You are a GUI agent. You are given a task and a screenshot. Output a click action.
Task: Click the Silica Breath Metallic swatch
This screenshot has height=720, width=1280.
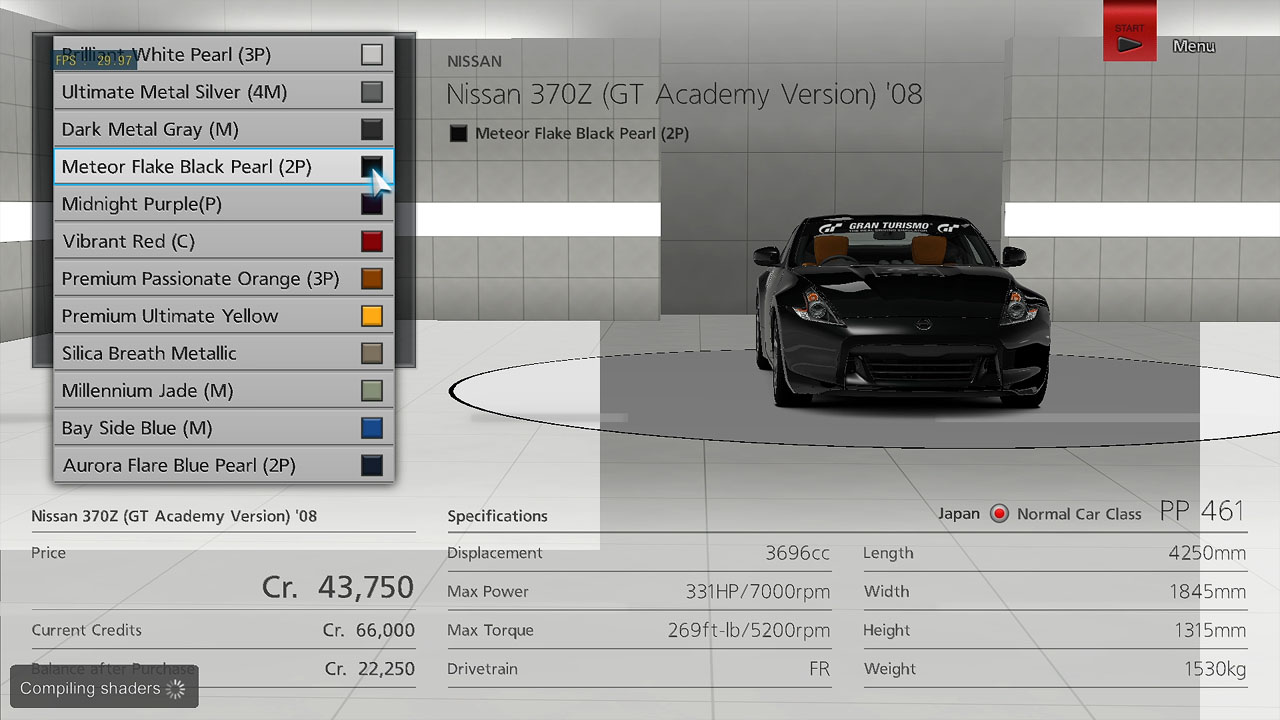pyautogui.click(x=372, y=353)
